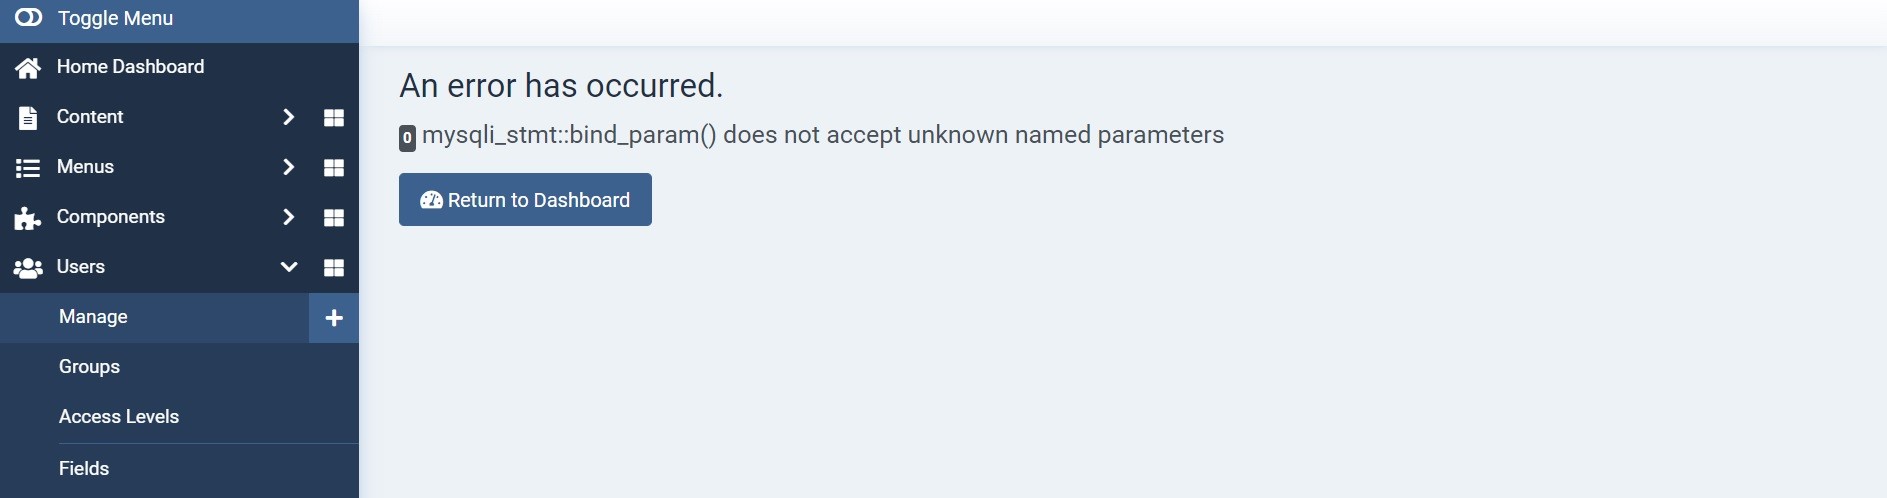Open the Menus dashboard grid icon
Viewport: 1887px width, 498px height.
[334, 168]
